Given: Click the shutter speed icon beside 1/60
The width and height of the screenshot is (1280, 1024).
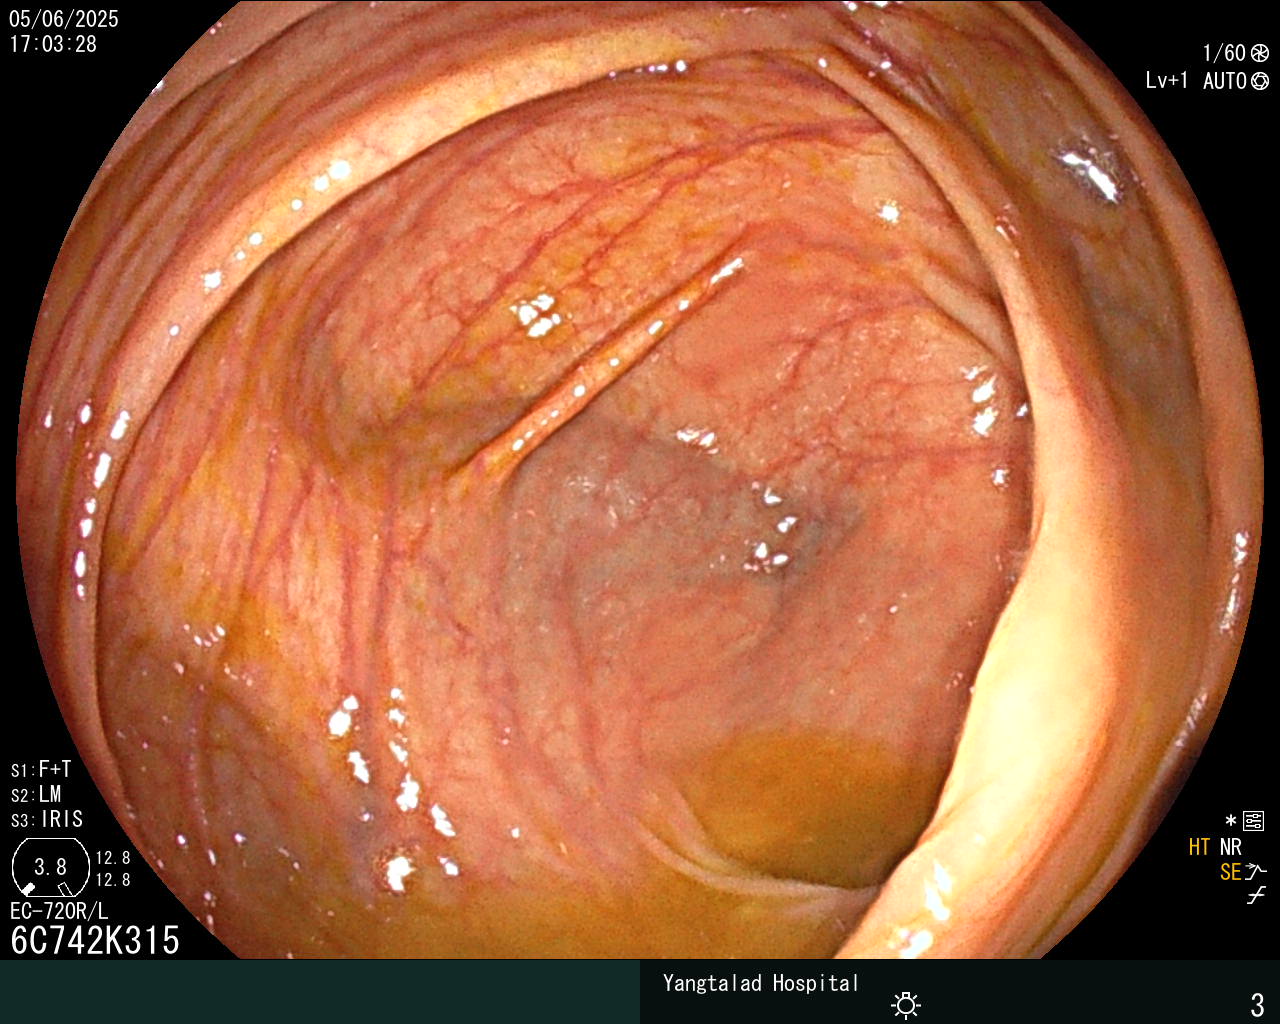Looking at the screenshot, I should pos(1260,53).
